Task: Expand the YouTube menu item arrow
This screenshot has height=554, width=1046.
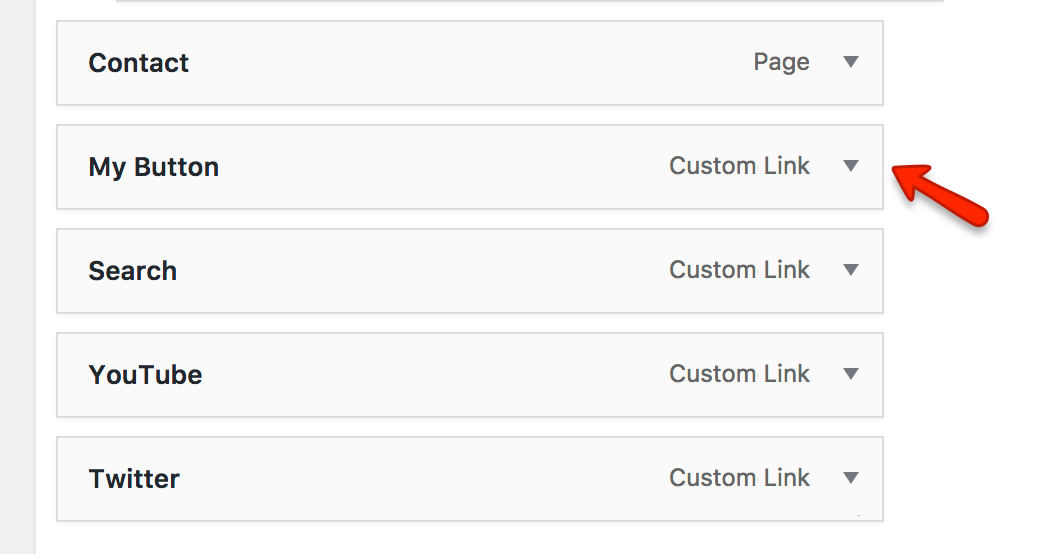Action: (851, 374)
